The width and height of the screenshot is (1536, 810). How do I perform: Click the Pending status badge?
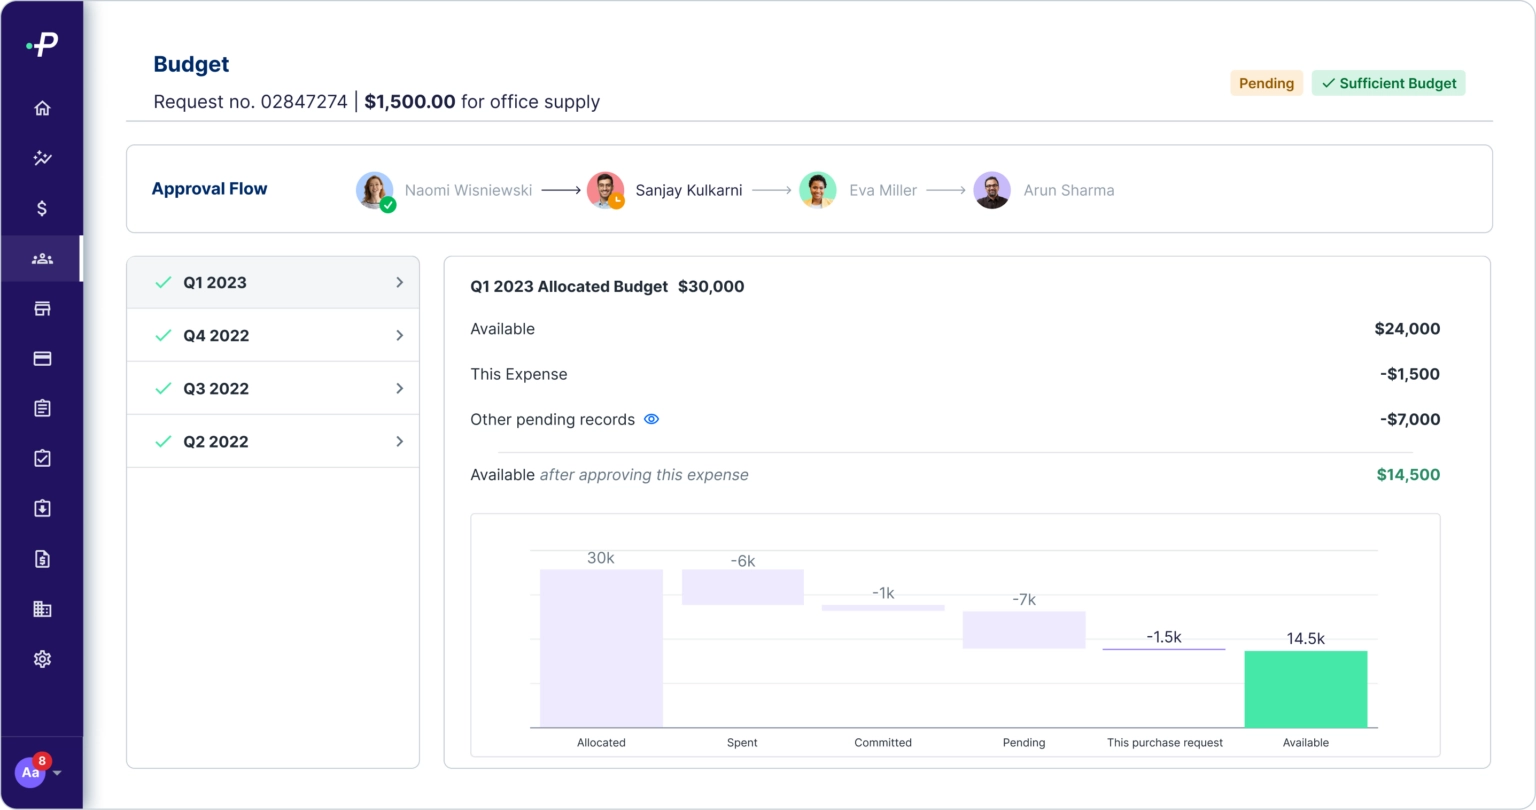1266,83
